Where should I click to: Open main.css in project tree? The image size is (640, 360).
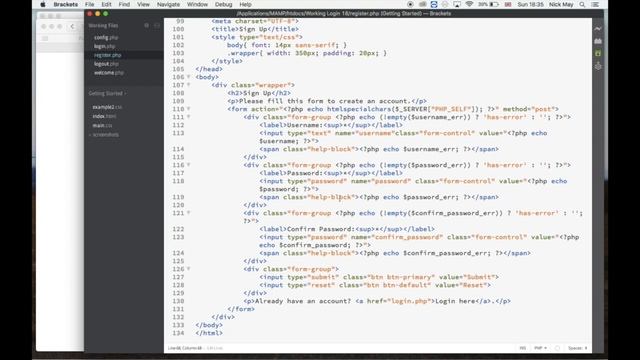point(102,125)
